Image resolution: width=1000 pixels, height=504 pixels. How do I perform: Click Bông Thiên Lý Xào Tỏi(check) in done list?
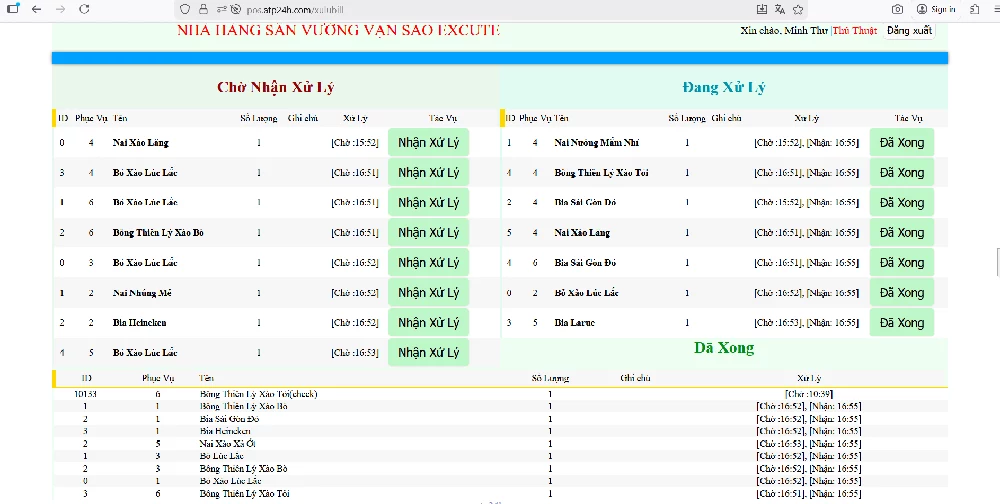coord(258,394)
